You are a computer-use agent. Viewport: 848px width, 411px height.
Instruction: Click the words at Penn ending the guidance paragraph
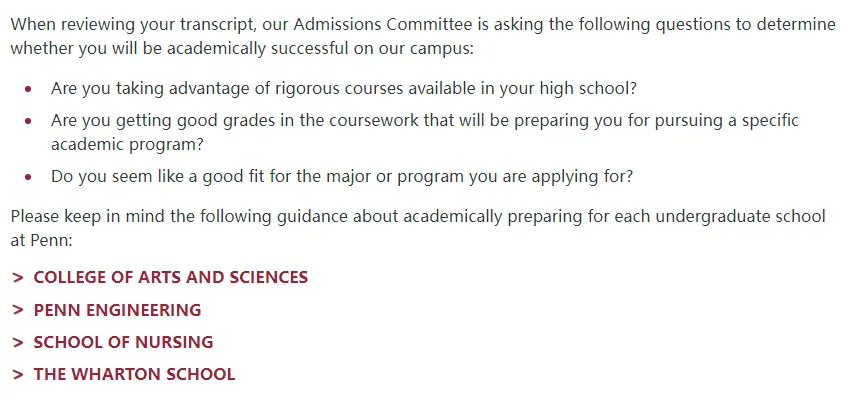pyautogui.click(x=41, y=240)
